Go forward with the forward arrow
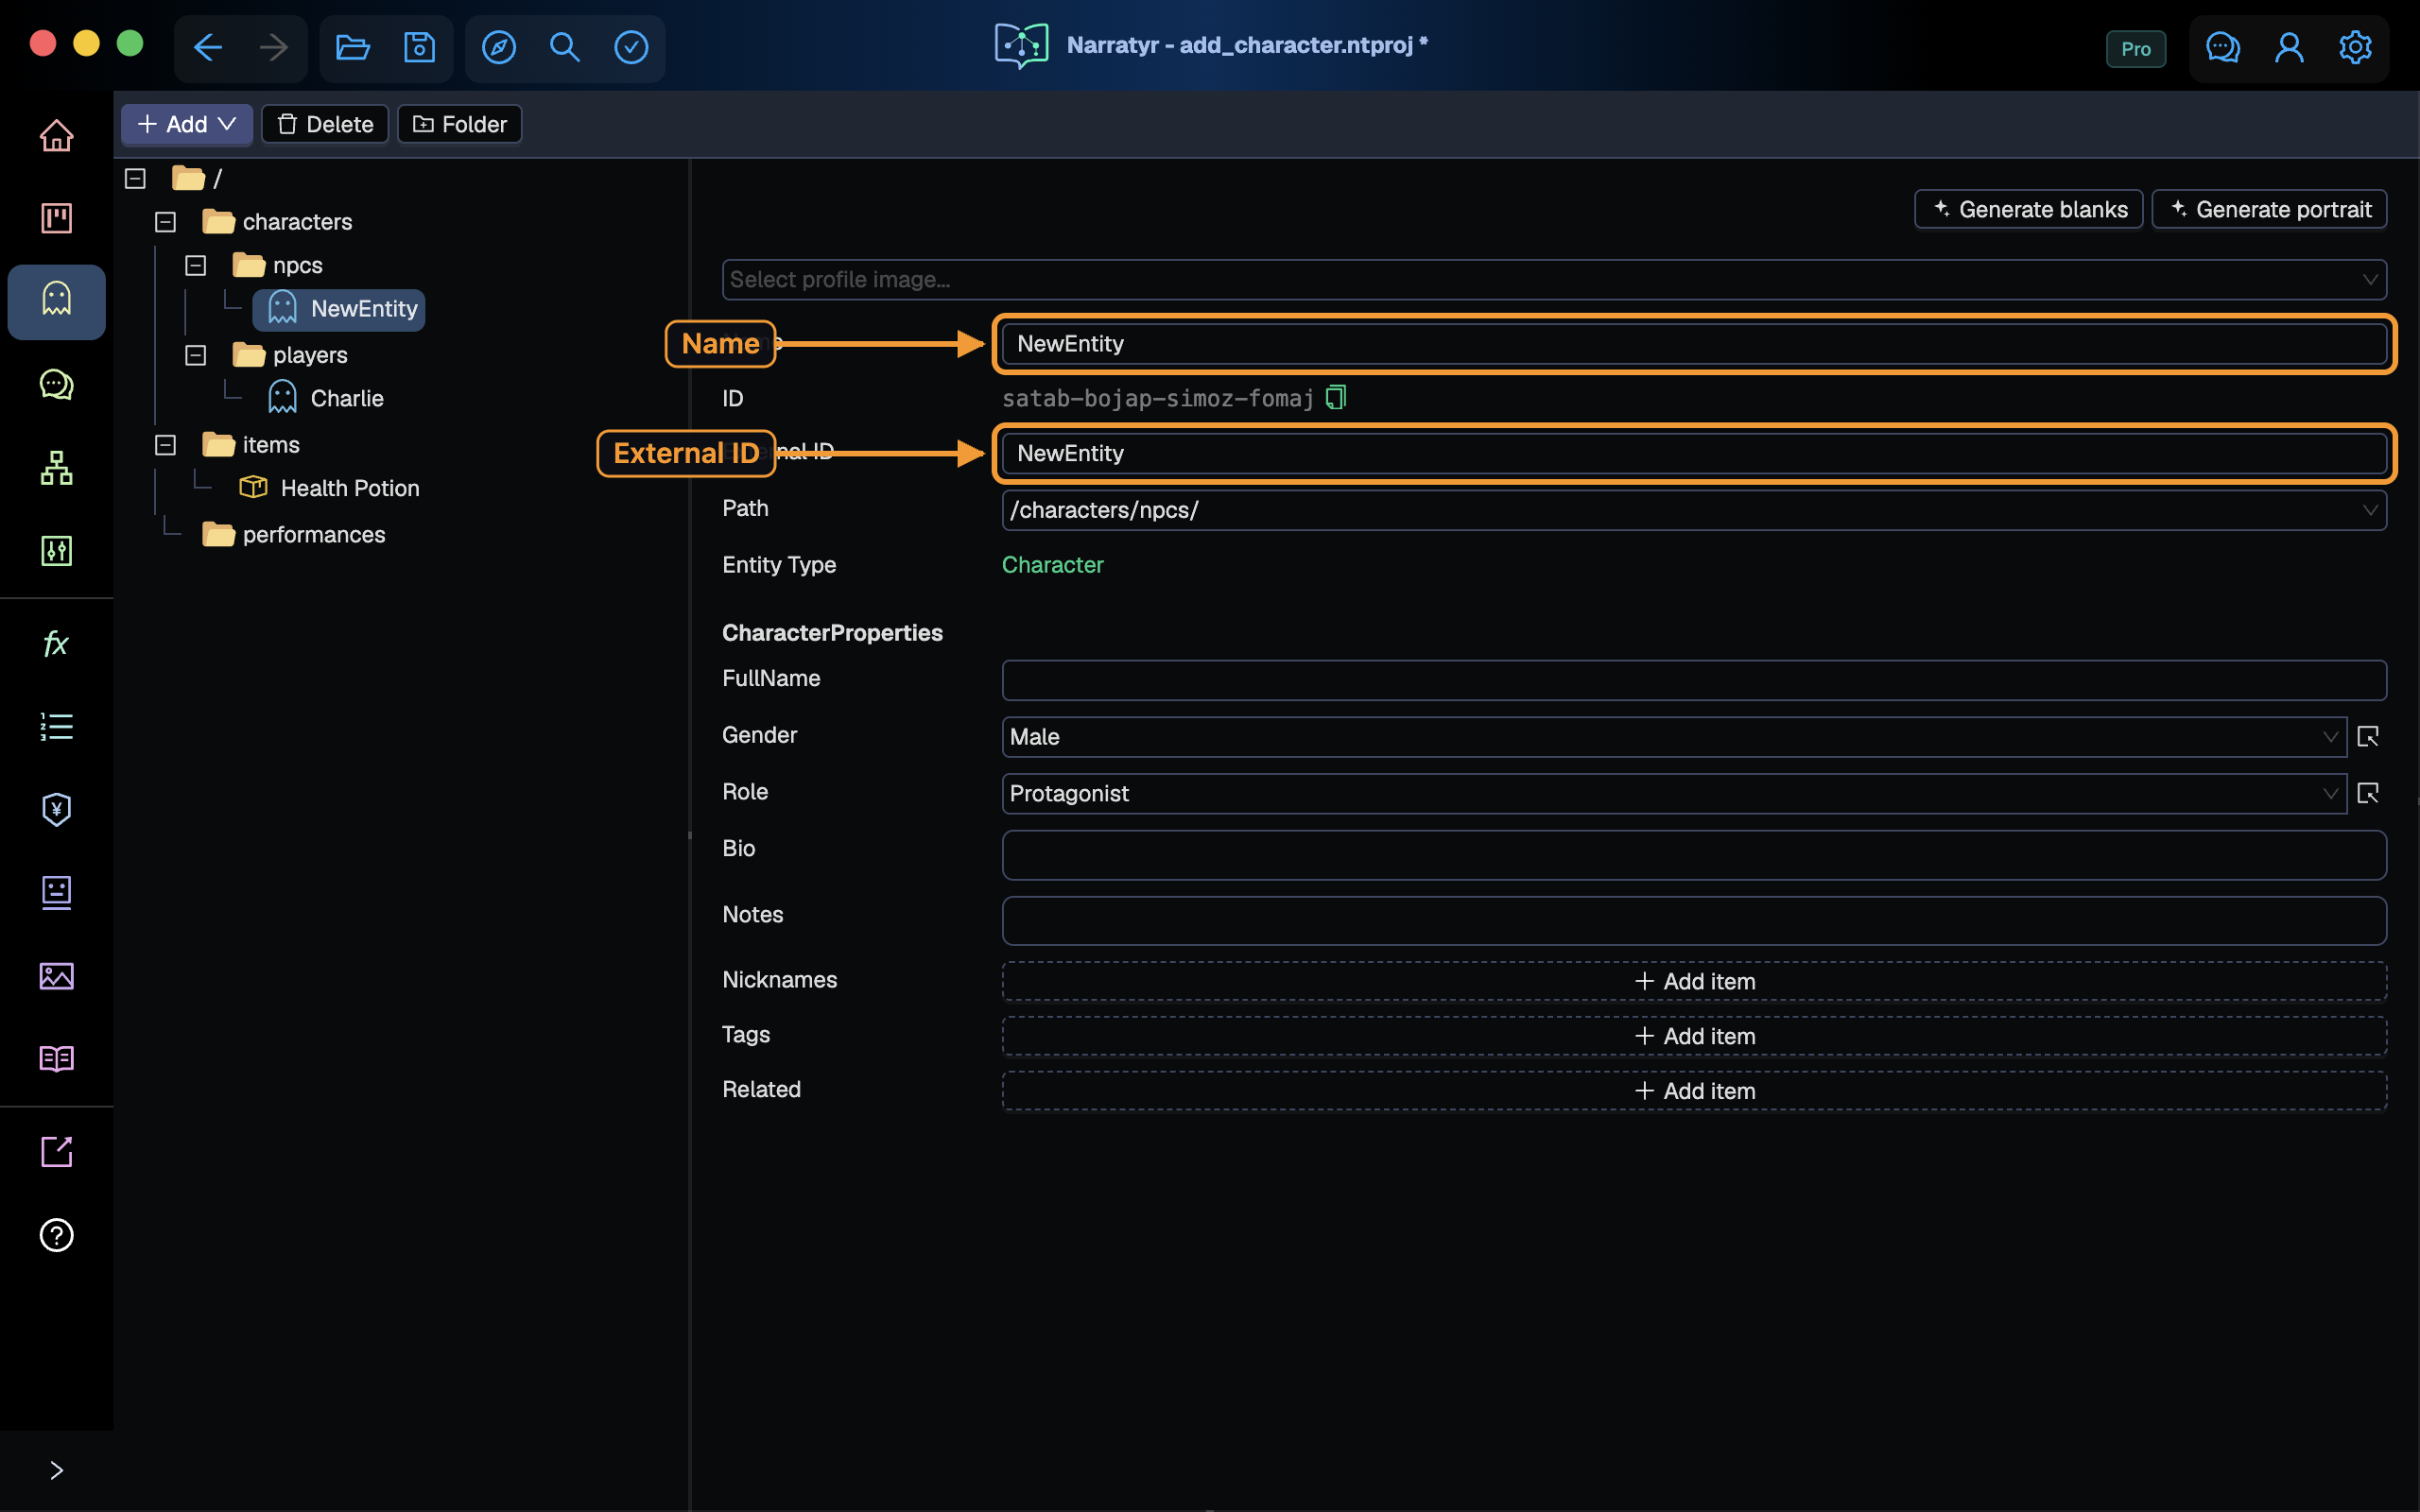 273,47
